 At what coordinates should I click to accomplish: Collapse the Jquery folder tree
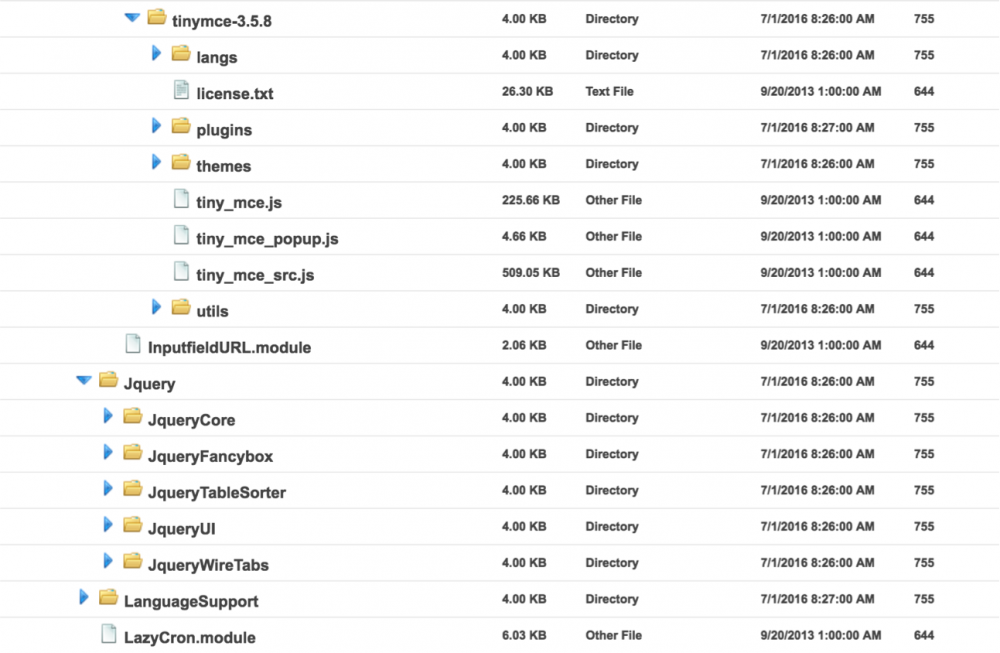[83, 380]
